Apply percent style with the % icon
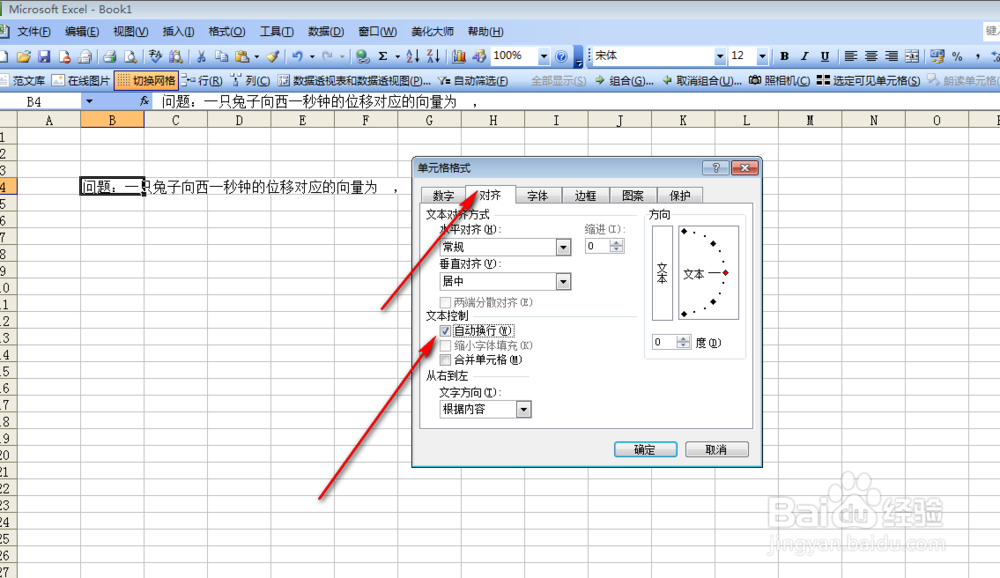The height and width of the screenshot is (578, 1000). [957, 56]
